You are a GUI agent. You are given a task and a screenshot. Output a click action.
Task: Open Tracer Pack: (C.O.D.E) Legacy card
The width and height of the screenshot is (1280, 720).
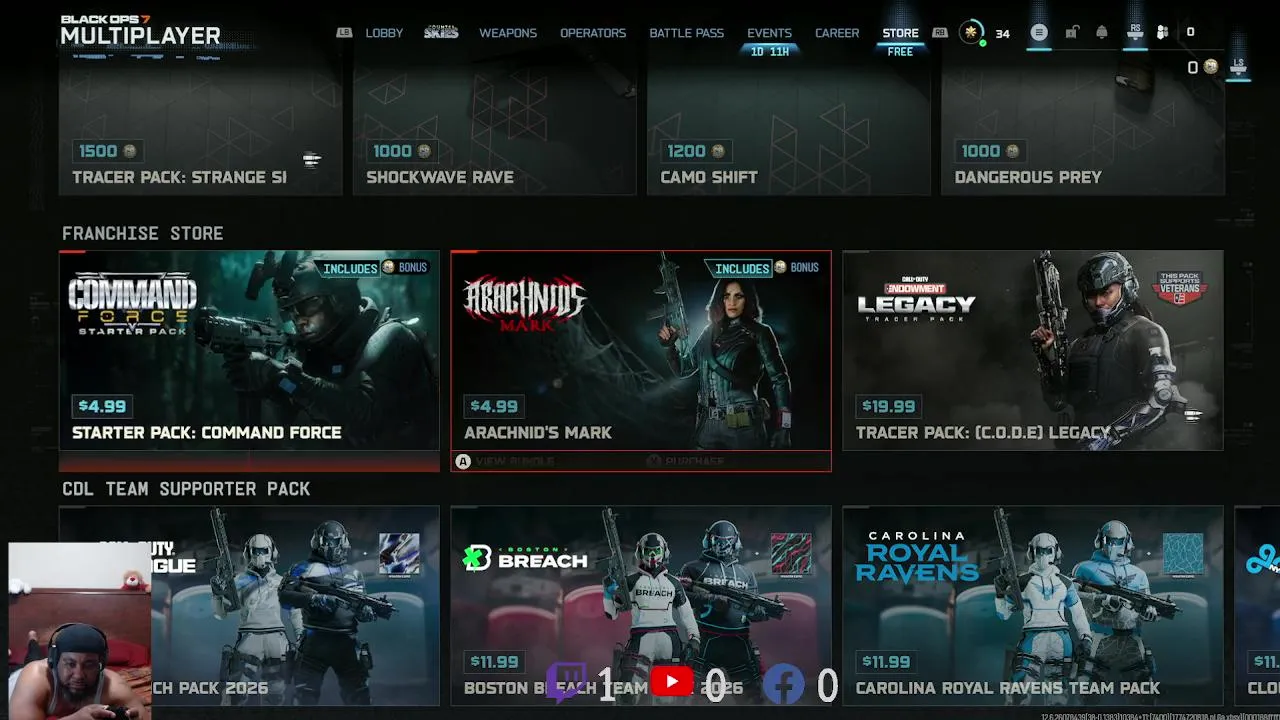(1033, 351)
